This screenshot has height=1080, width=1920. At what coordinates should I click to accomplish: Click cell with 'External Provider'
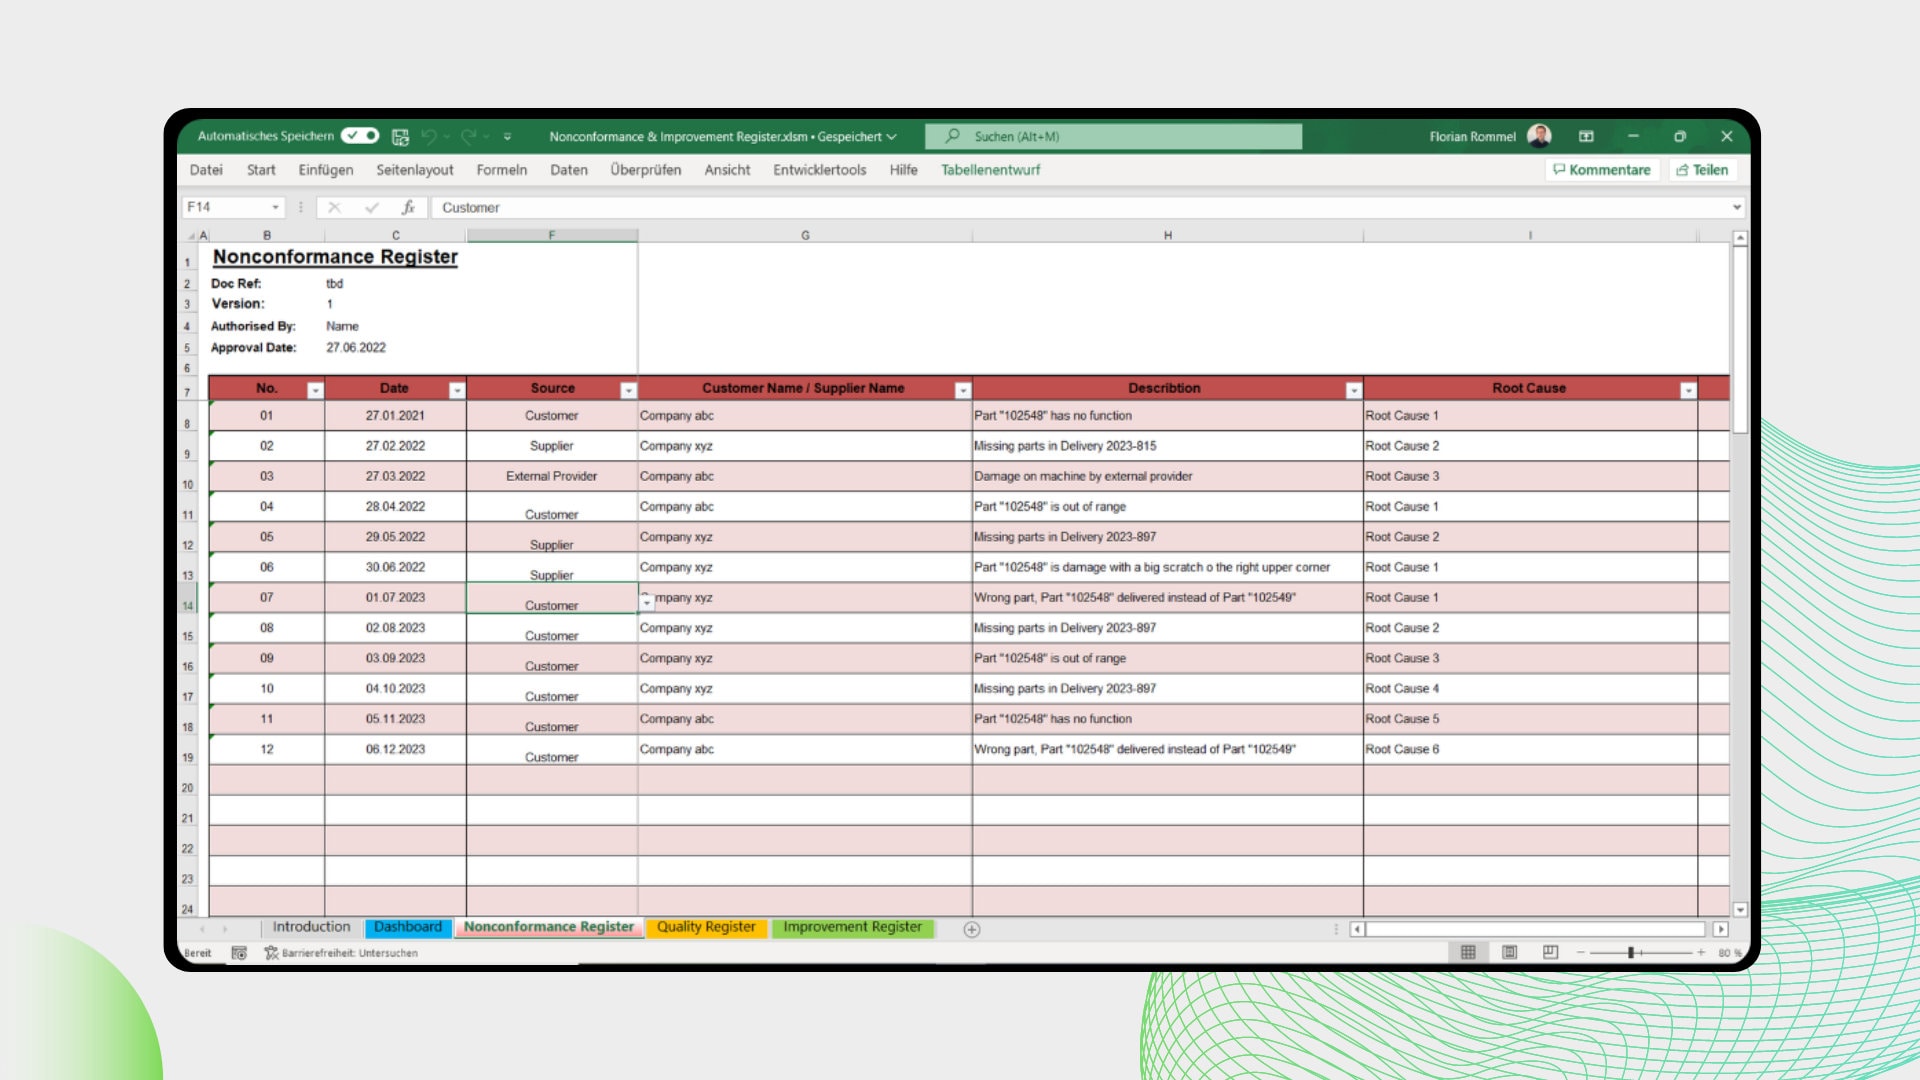coord(552,477)
